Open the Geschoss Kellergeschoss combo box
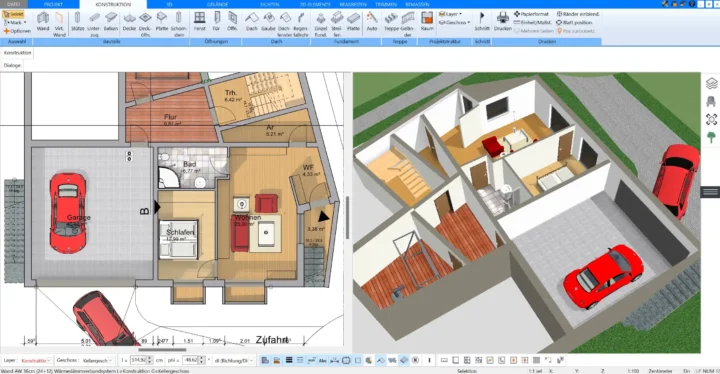The width and height of the screenshot is (720, 374). click(x=97, y=361)
